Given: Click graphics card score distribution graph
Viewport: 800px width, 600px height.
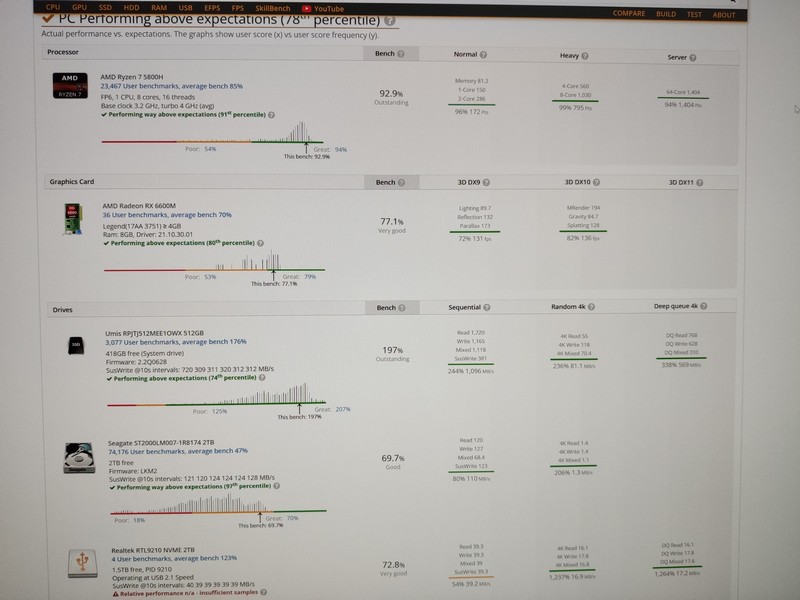Looking at the screenshot, I should click(x=214, y=260).
